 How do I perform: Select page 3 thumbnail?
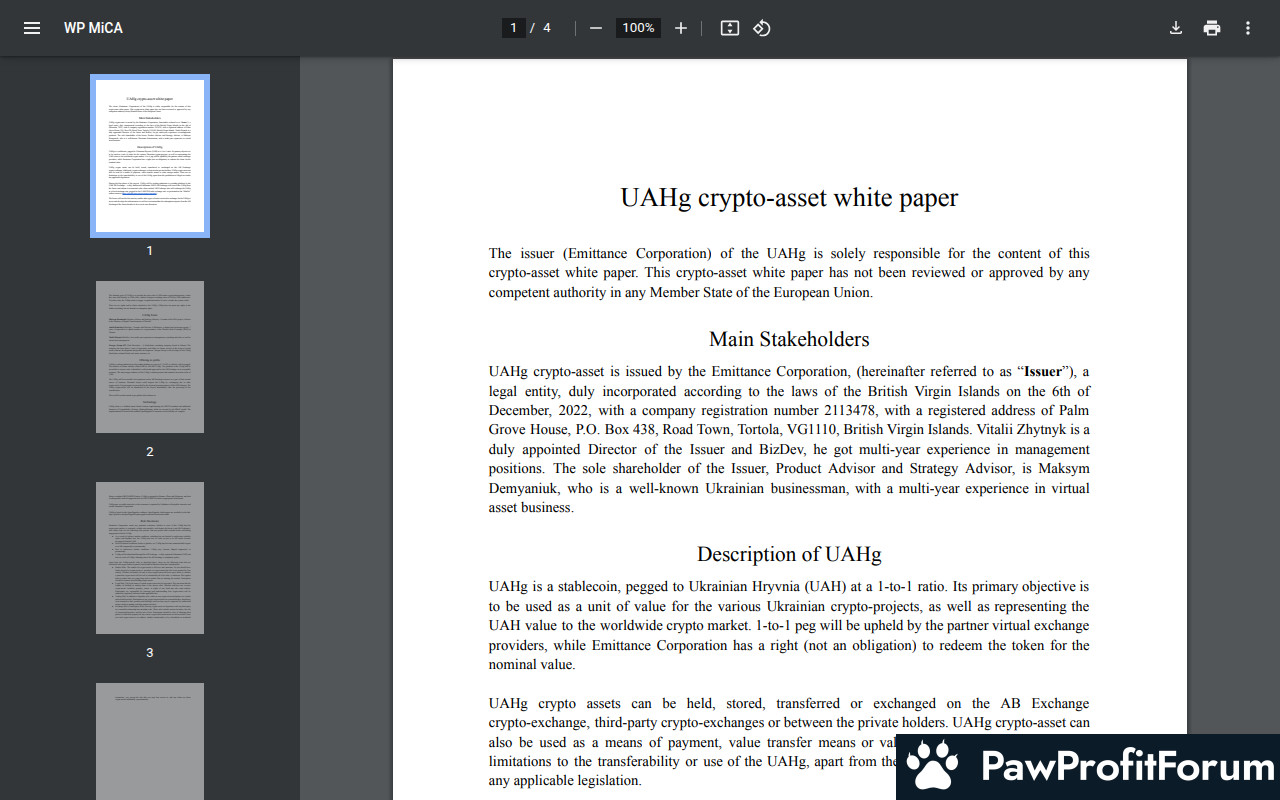pos(150,558)
